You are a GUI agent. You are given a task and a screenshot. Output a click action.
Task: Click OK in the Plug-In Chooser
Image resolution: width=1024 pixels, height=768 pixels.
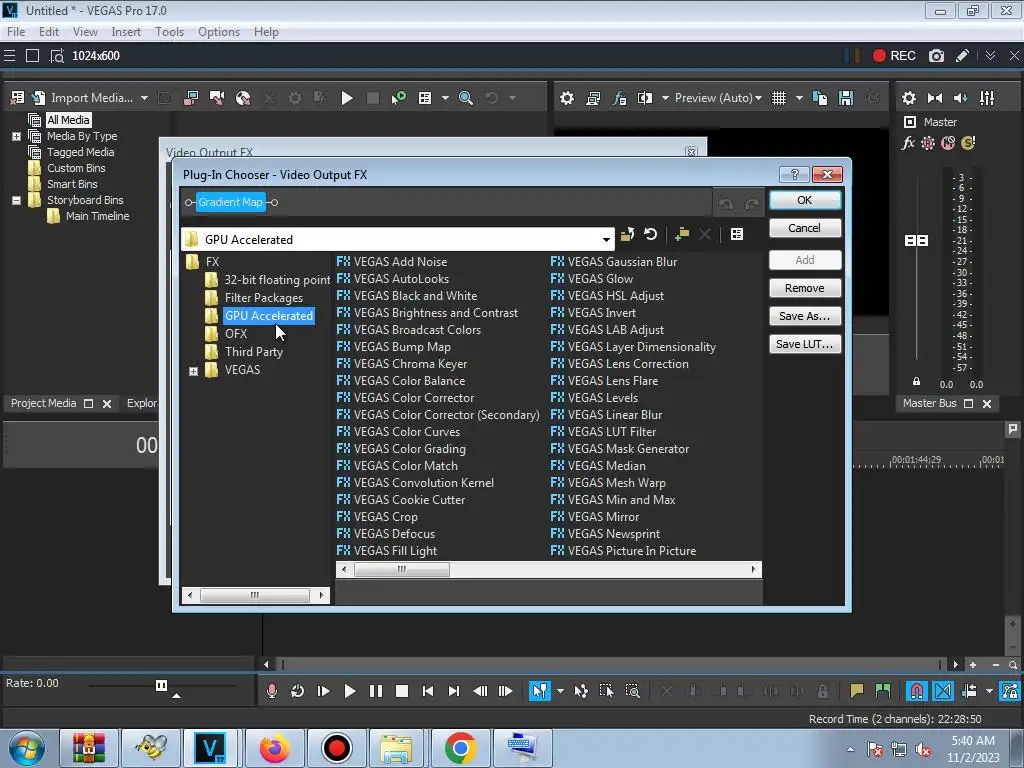coord(805,200)
